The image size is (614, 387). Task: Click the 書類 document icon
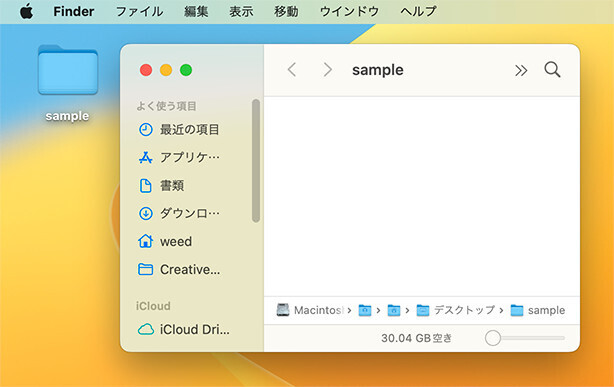click(146, 185)
